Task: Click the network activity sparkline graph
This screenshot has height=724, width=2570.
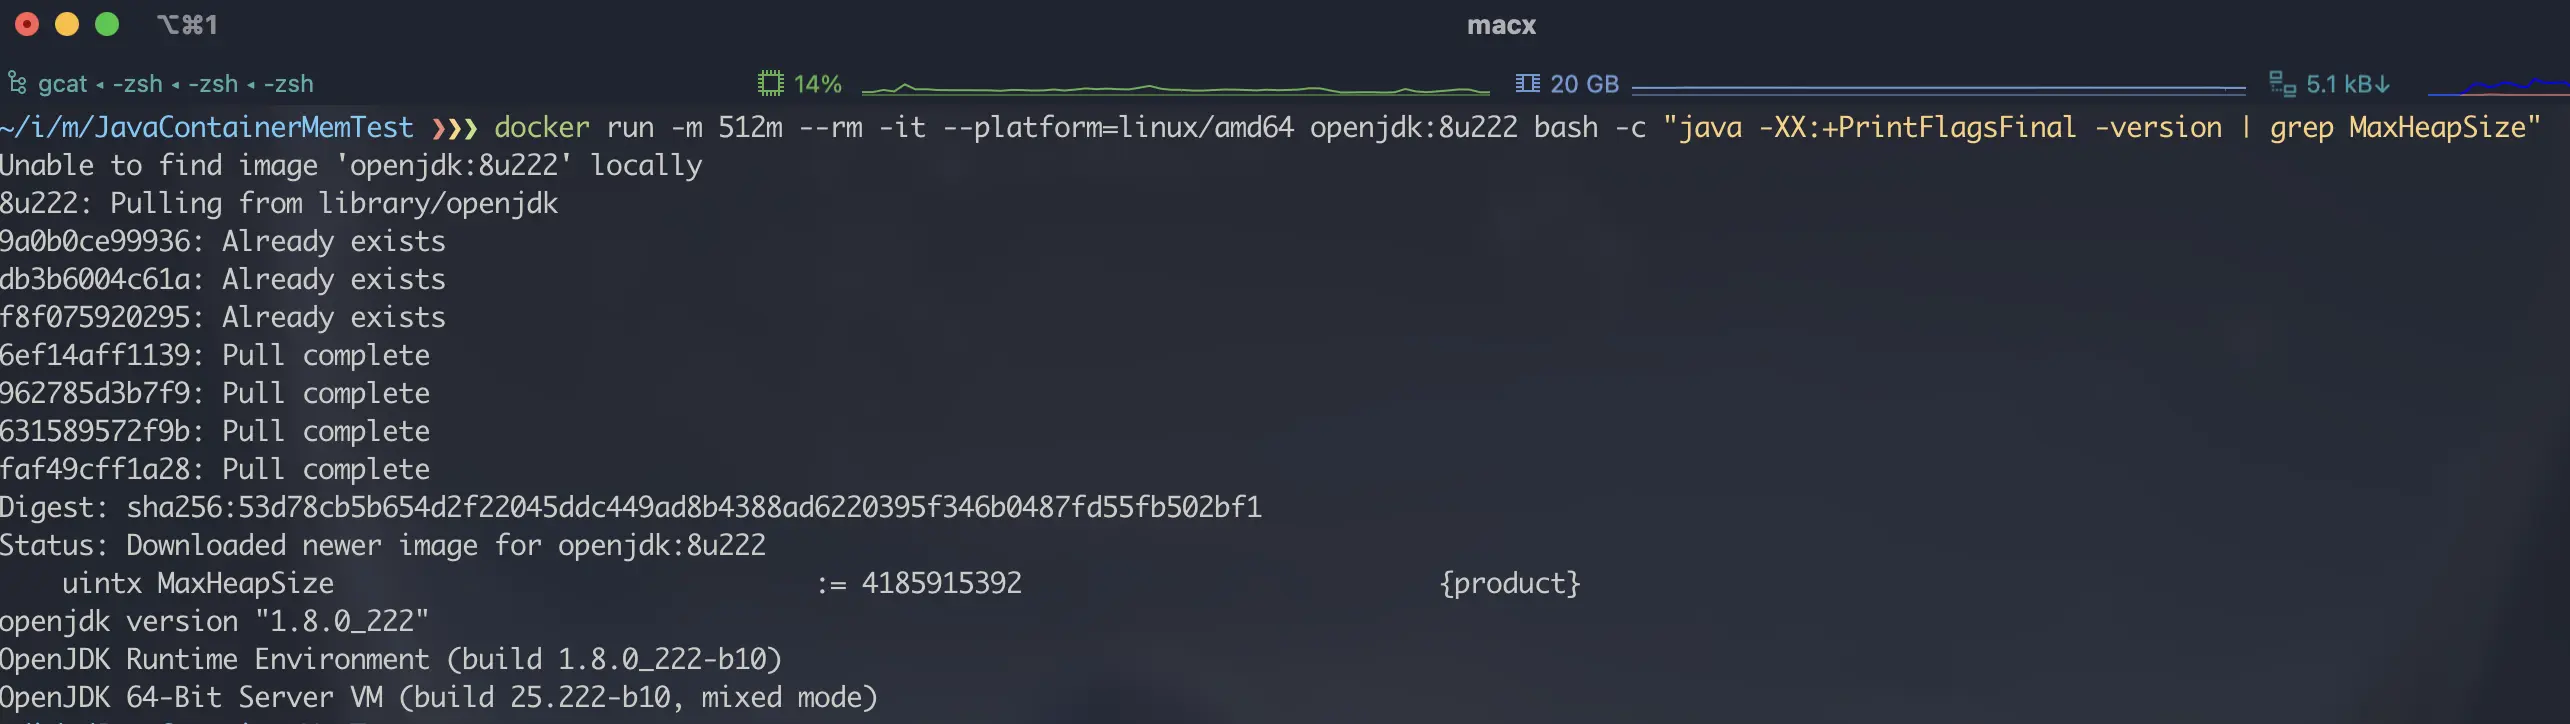Action: click(x=2498, y=86)
